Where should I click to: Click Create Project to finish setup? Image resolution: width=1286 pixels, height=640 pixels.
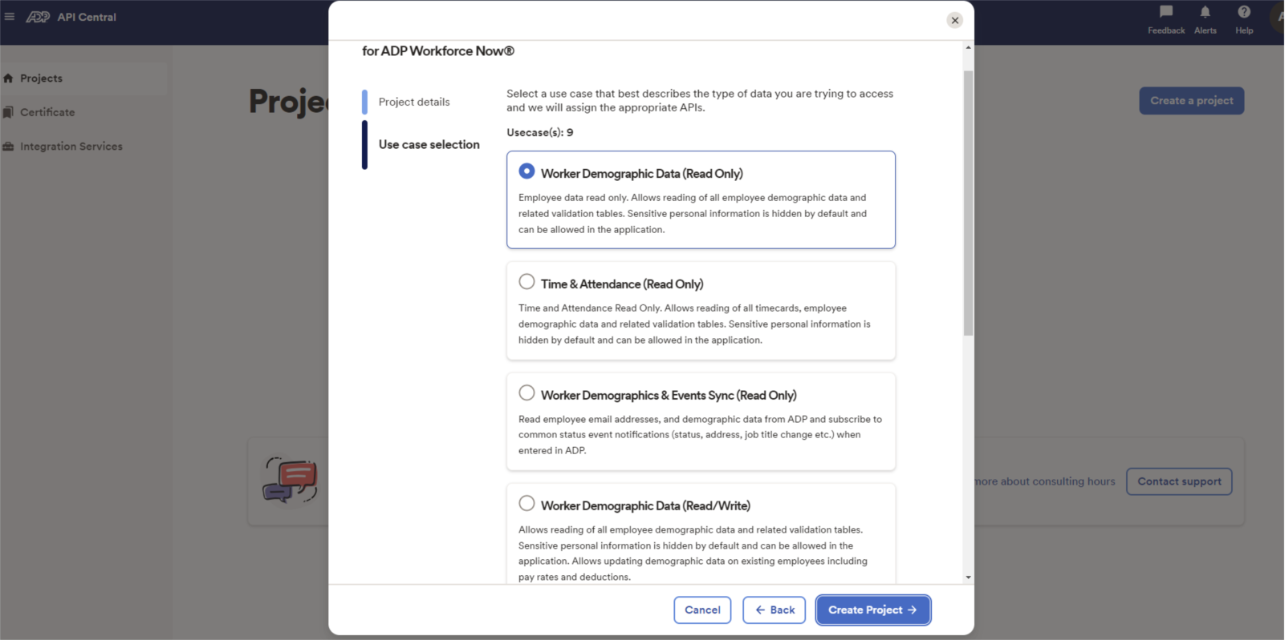872,610
